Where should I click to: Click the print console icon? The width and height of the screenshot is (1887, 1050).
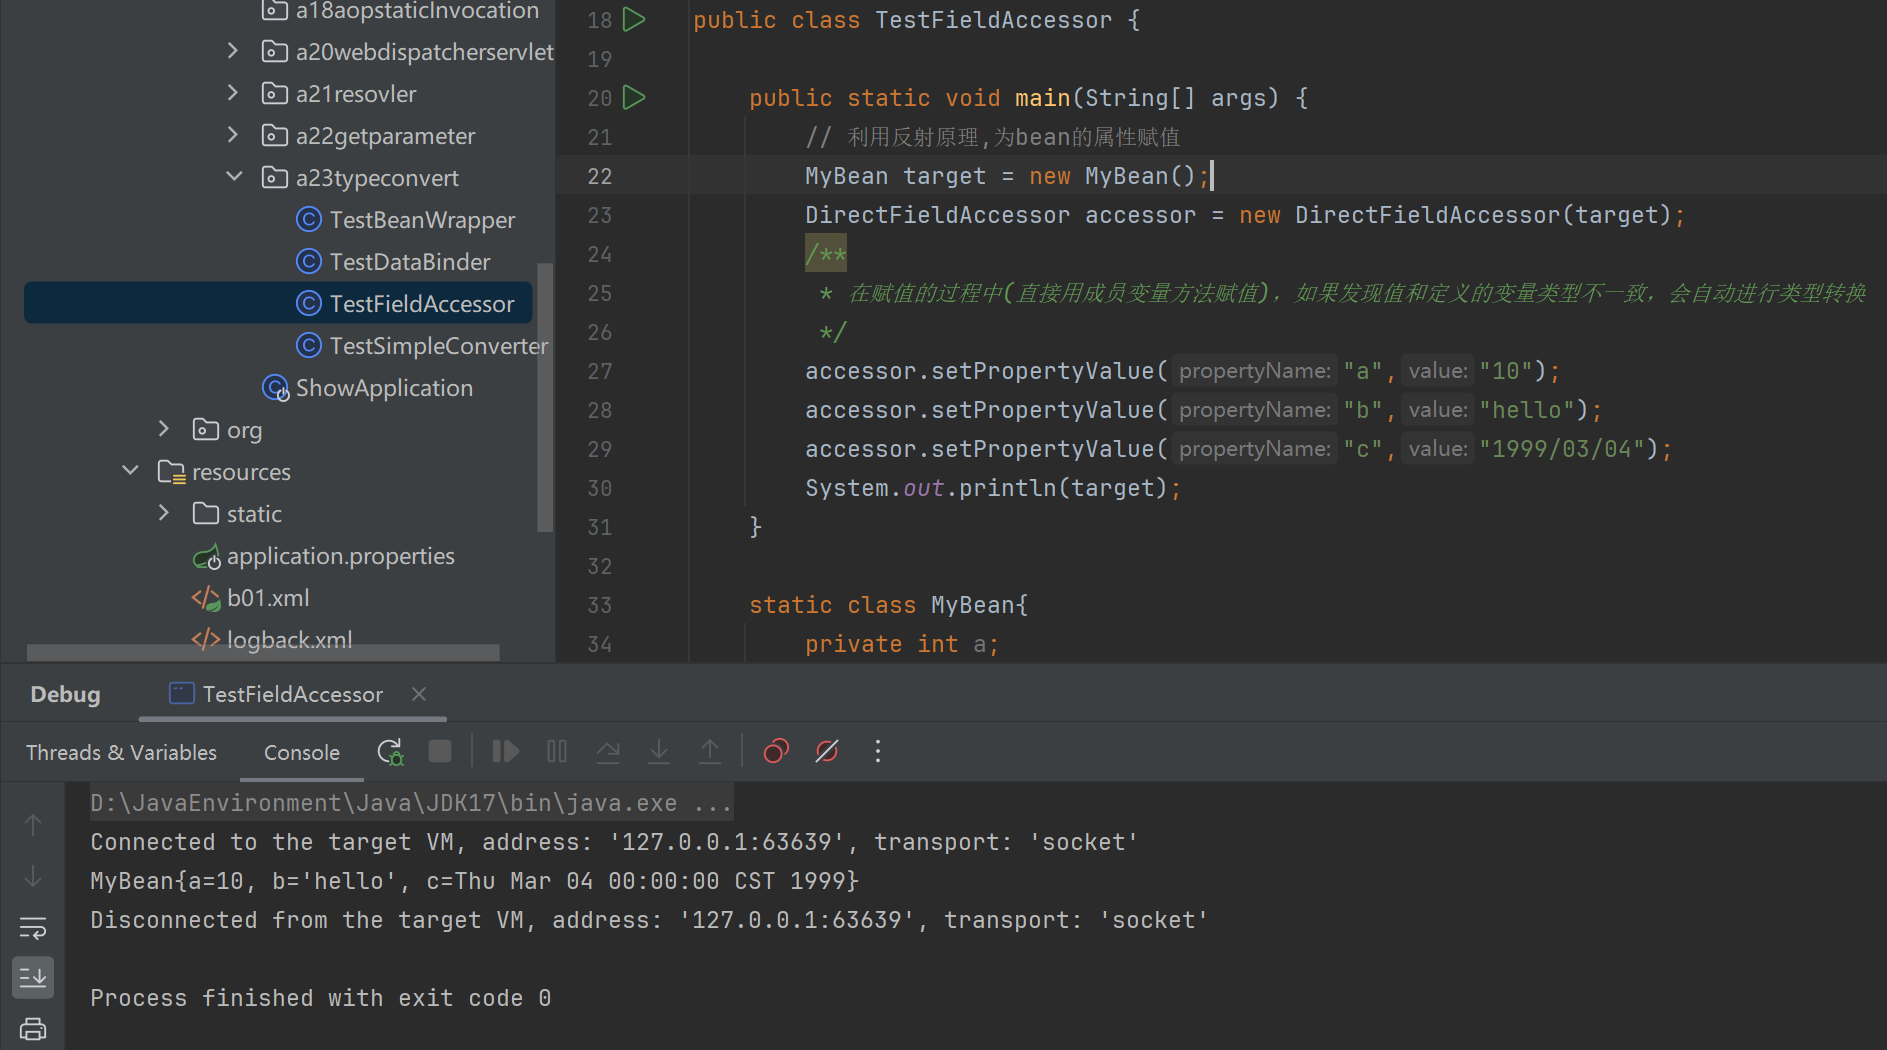(33, 1028)
